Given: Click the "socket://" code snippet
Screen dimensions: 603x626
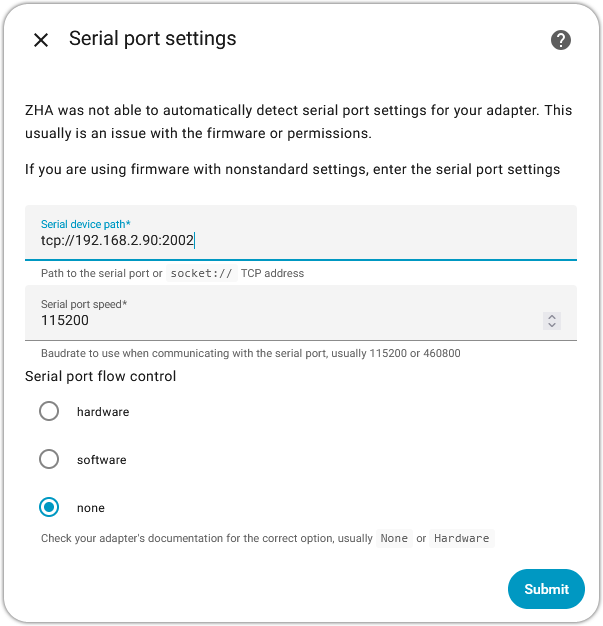Looking at the screenshot, I should (x=201, y=273).
